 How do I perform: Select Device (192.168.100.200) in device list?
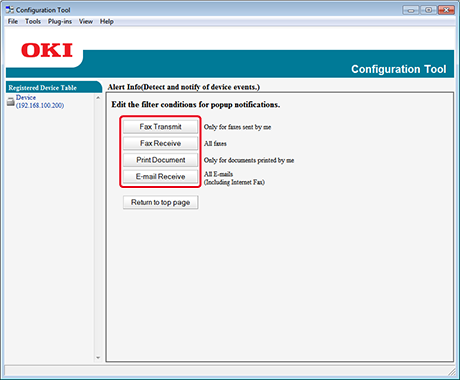tap(40, 101)
